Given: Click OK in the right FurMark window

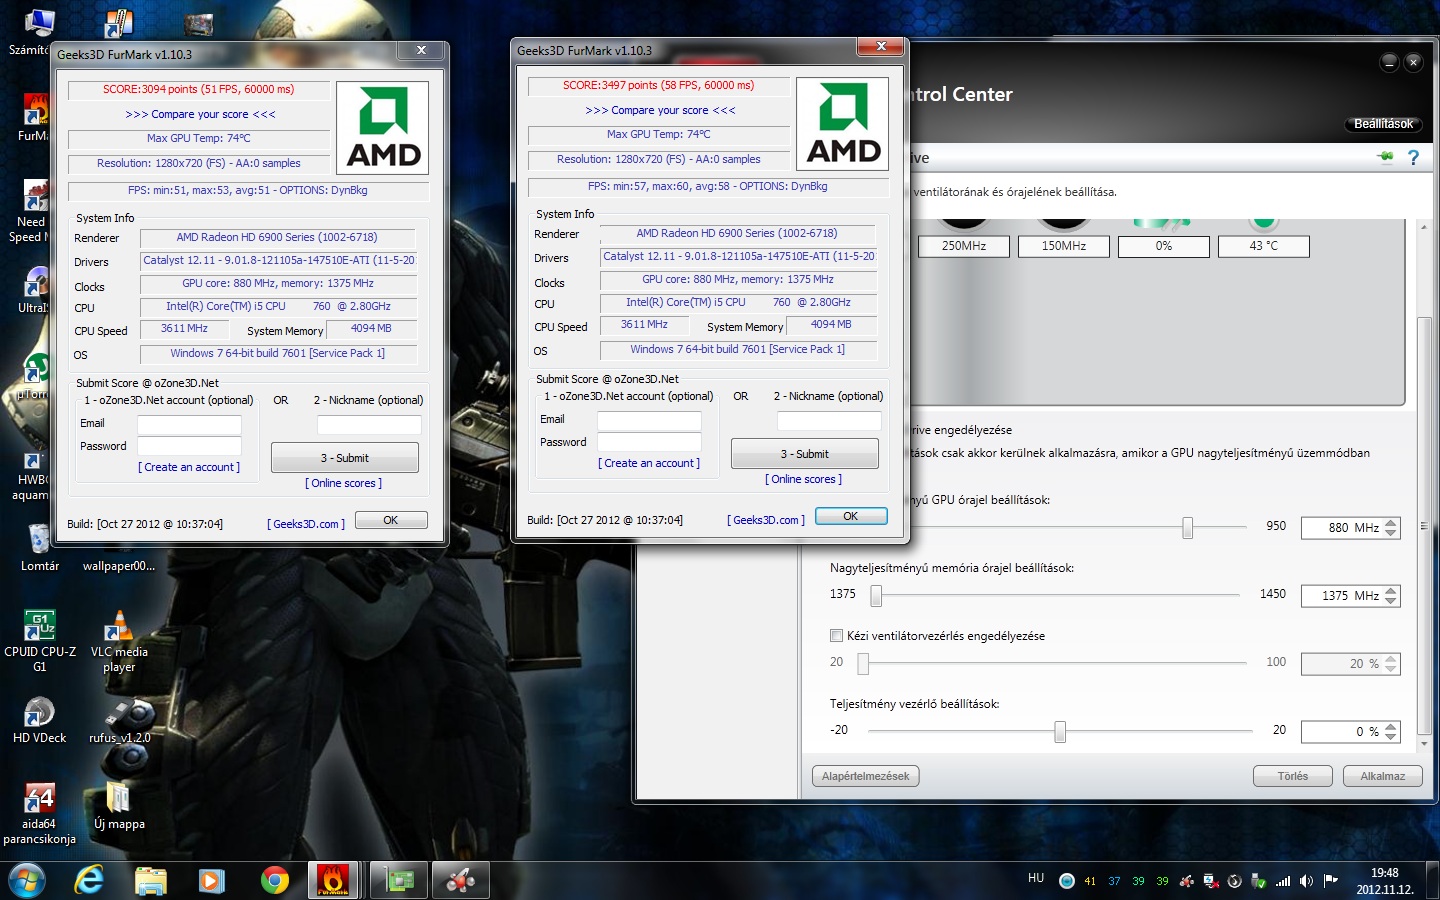Looking at the screenshot, I should click(851, 516).
